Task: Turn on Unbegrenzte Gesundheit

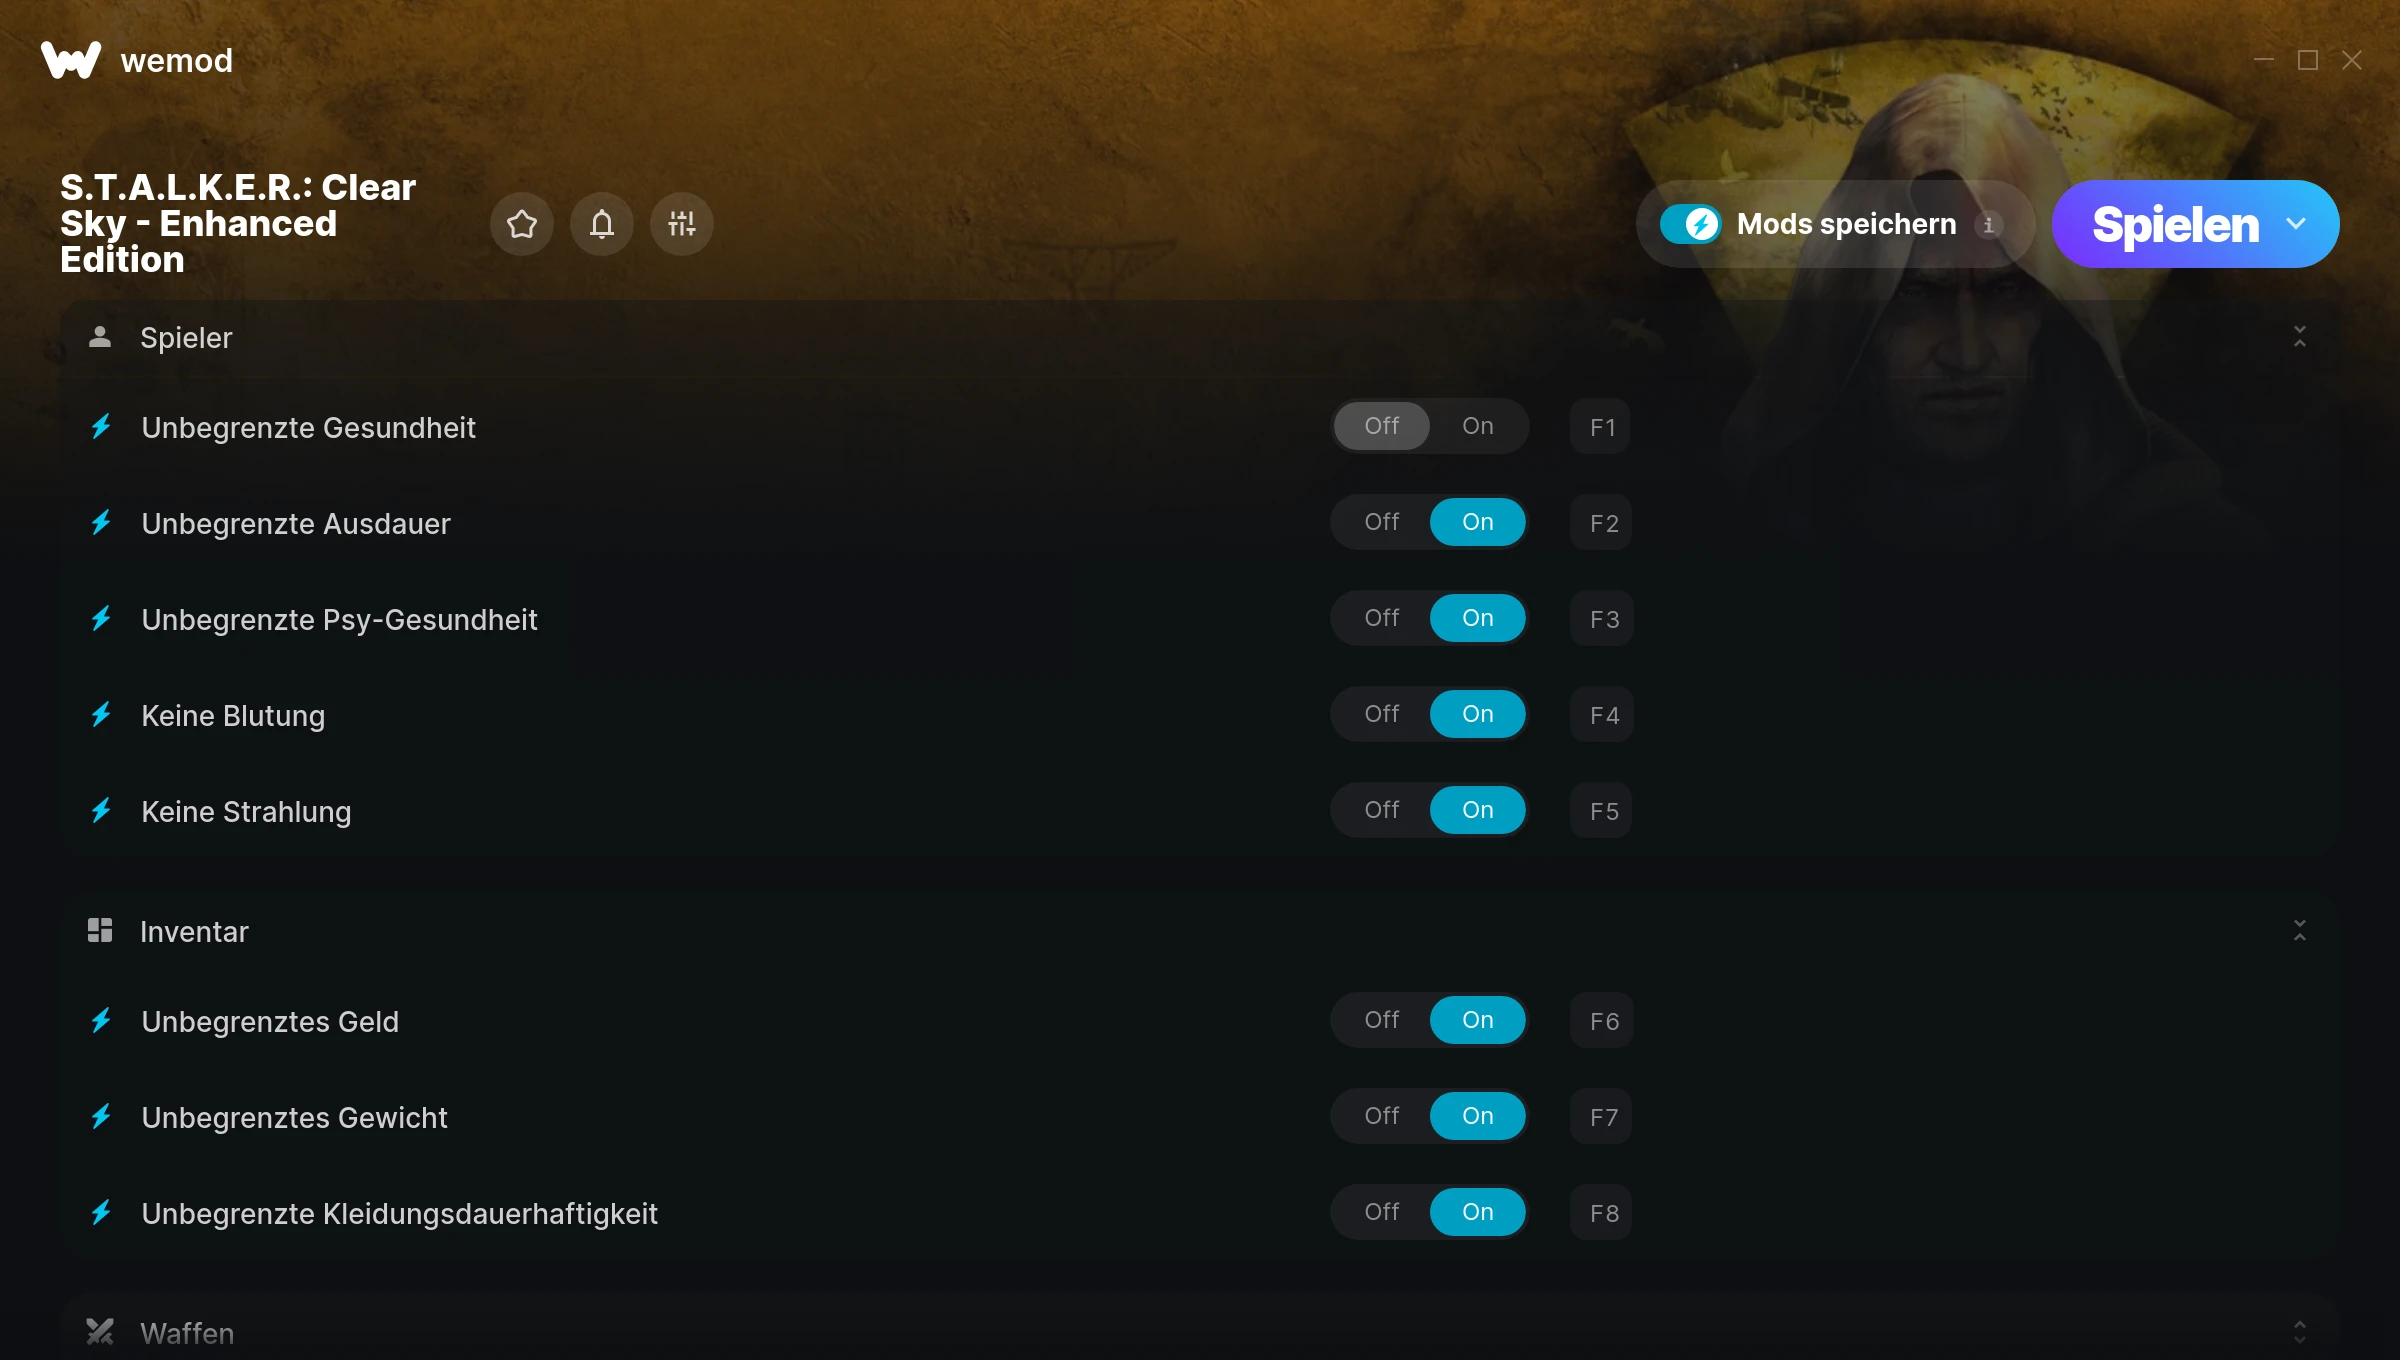Action: coord(1478,426)
